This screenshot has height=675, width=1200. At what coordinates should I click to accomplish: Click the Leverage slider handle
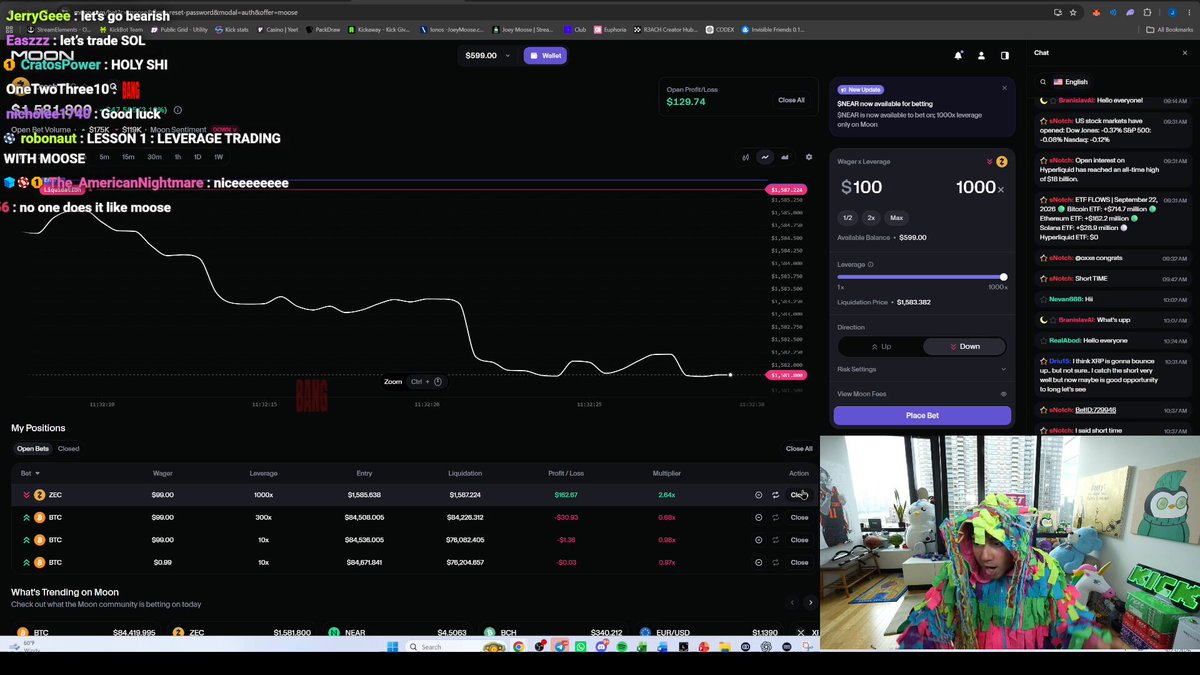click(x=1003, y=277)
